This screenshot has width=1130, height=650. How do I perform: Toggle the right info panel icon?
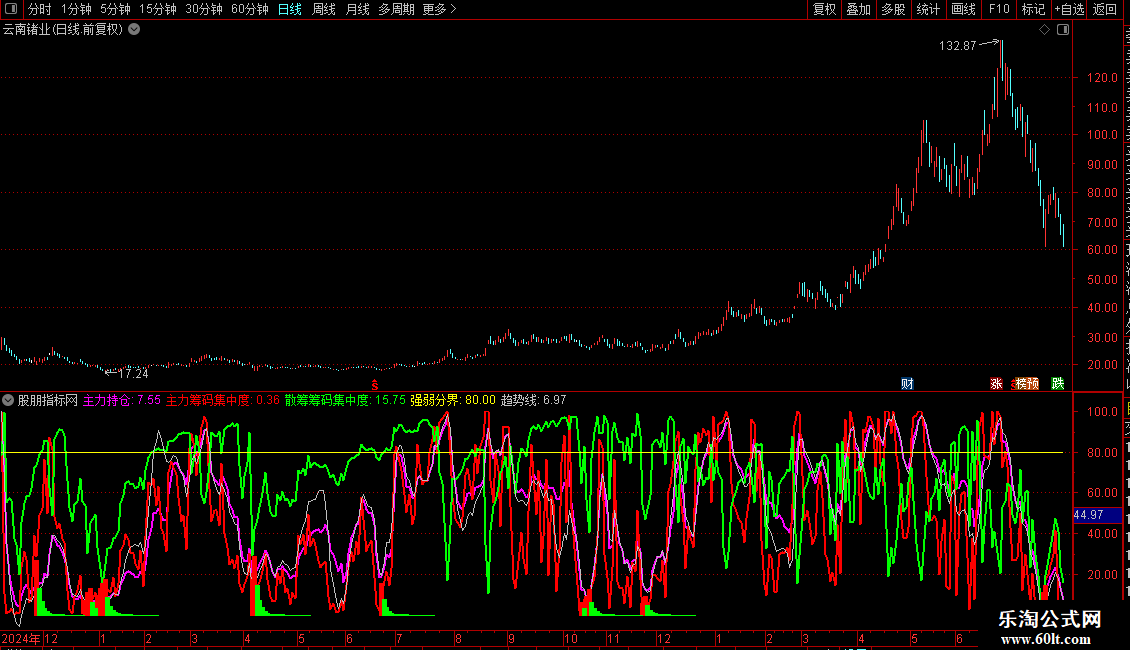pos(1063,30)
